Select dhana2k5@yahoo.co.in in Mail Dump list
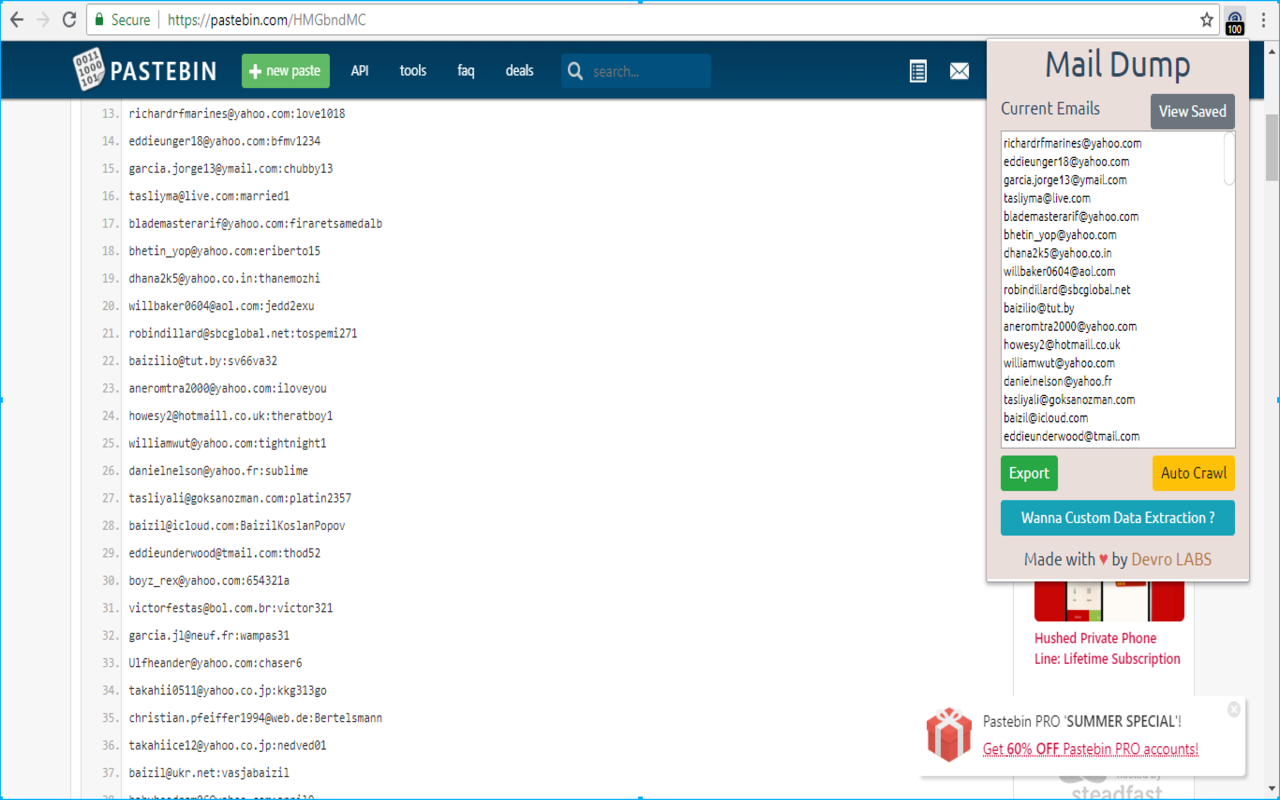 (x=1058, y=253)
